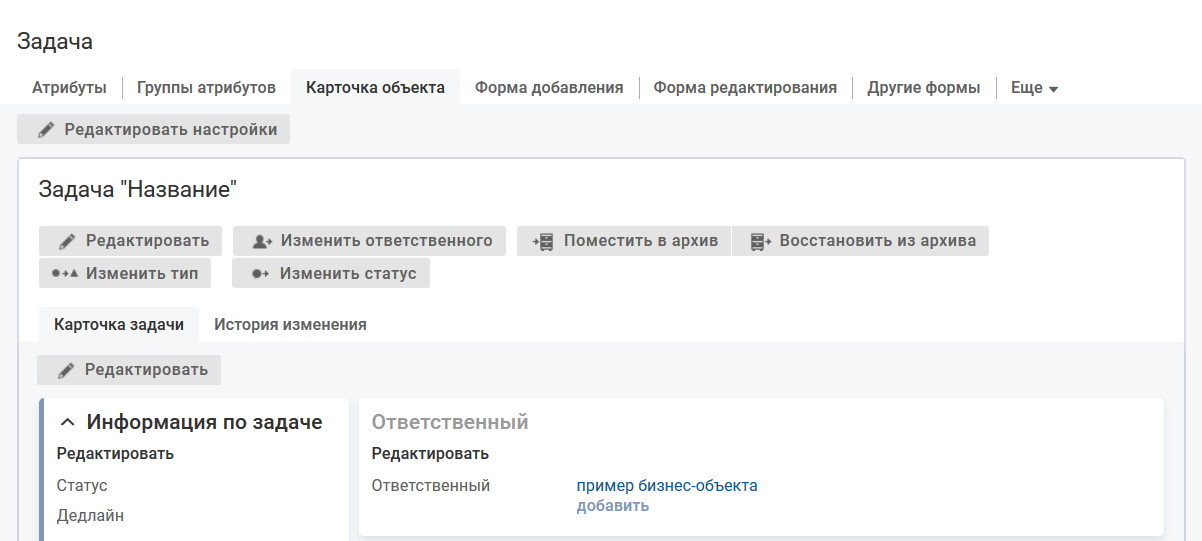The width and height of the screenshot is (1202, 541).
Task: Click Редактировать in the Ответственный block
Action: coord(430,454)
